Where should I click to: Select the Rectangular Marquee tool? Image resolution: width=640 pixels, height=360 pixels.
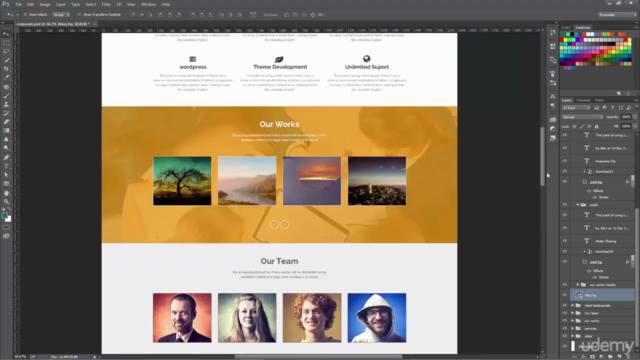point(6,42)
